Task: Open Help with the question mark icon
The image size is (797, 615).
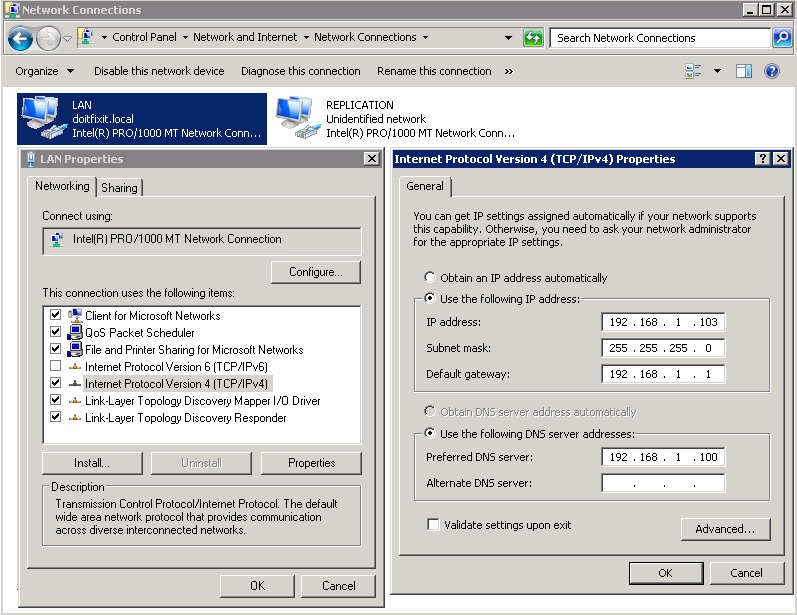Action: [772, 71]
